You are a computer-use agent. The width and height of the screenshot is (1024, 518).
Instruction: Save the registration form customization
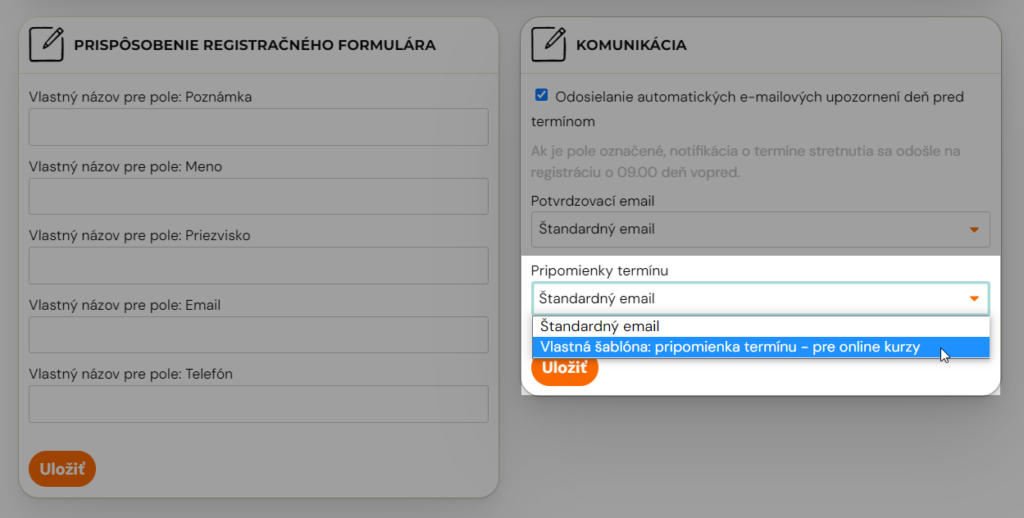pos(62,469)
